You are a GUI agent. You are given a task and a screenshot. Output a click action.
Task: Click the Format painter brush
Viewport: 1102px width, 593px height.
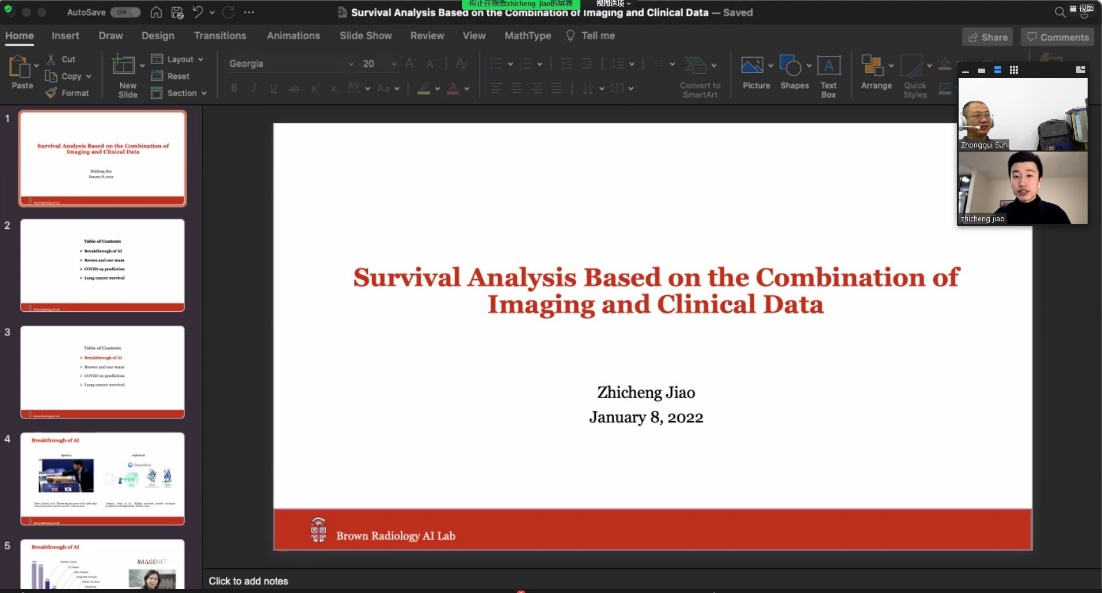67,93
